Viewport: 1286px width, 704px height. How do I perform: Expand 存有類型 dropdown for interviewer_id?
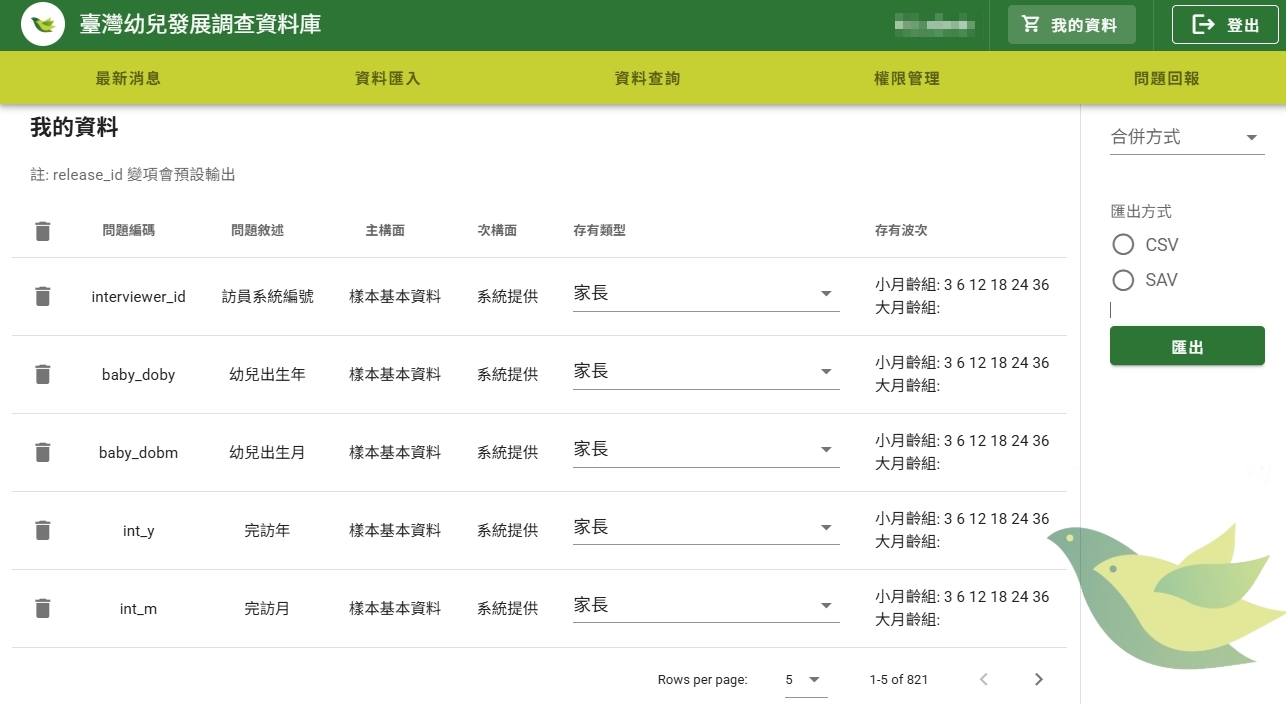coord(705,294)
